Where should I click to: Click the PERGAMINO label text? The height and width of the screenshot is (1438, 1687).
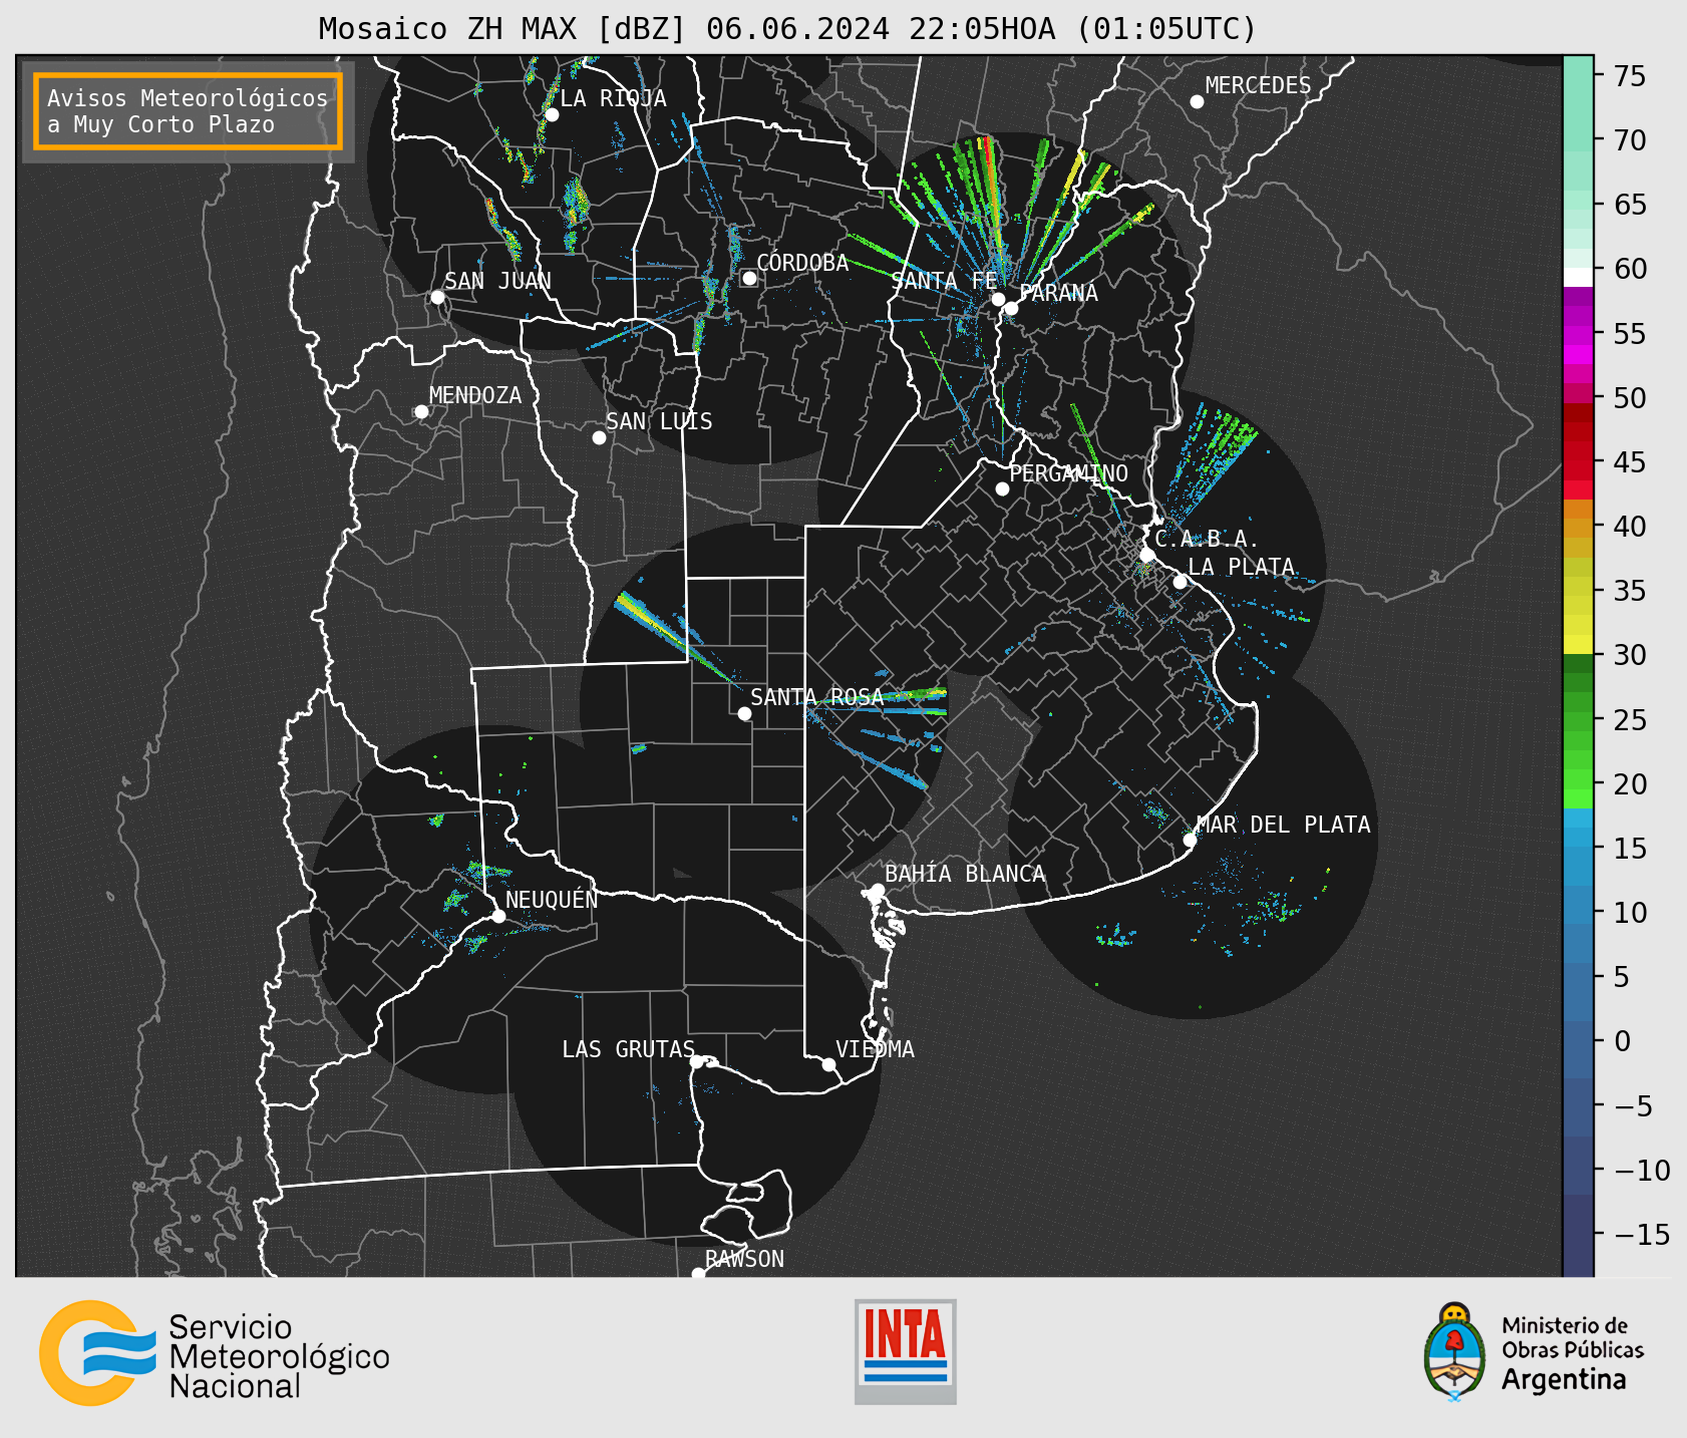(1069, 473)
